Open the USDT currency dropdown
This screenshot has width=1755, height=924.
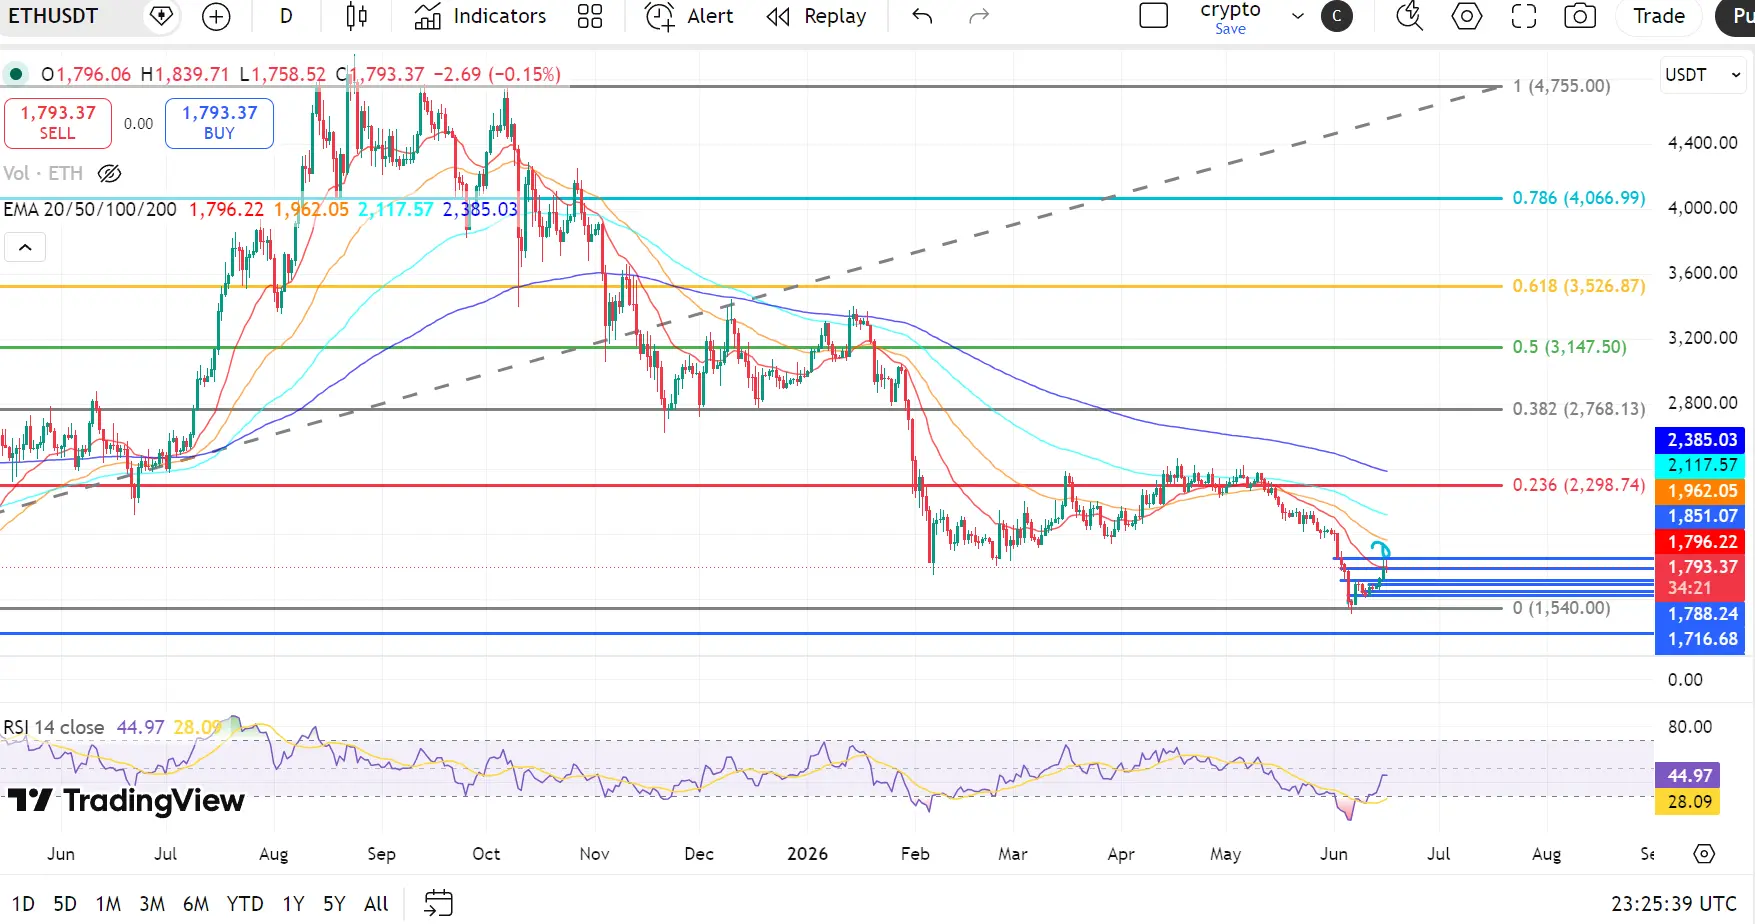pyautogui.click(x=1703, y=75)
